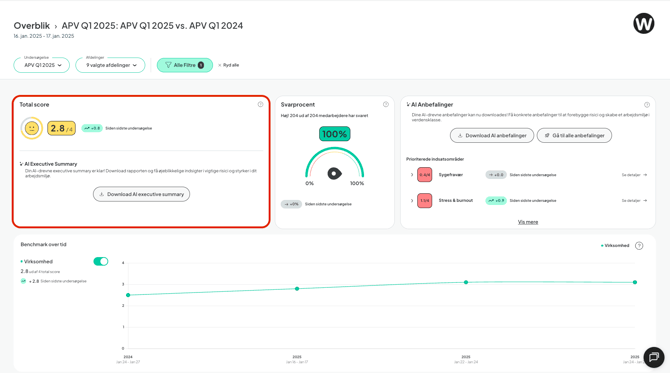Viewport: 670px width, 373px height.
Task: Open Se detaljer for Sygefravær
Action: click(634, 175)
